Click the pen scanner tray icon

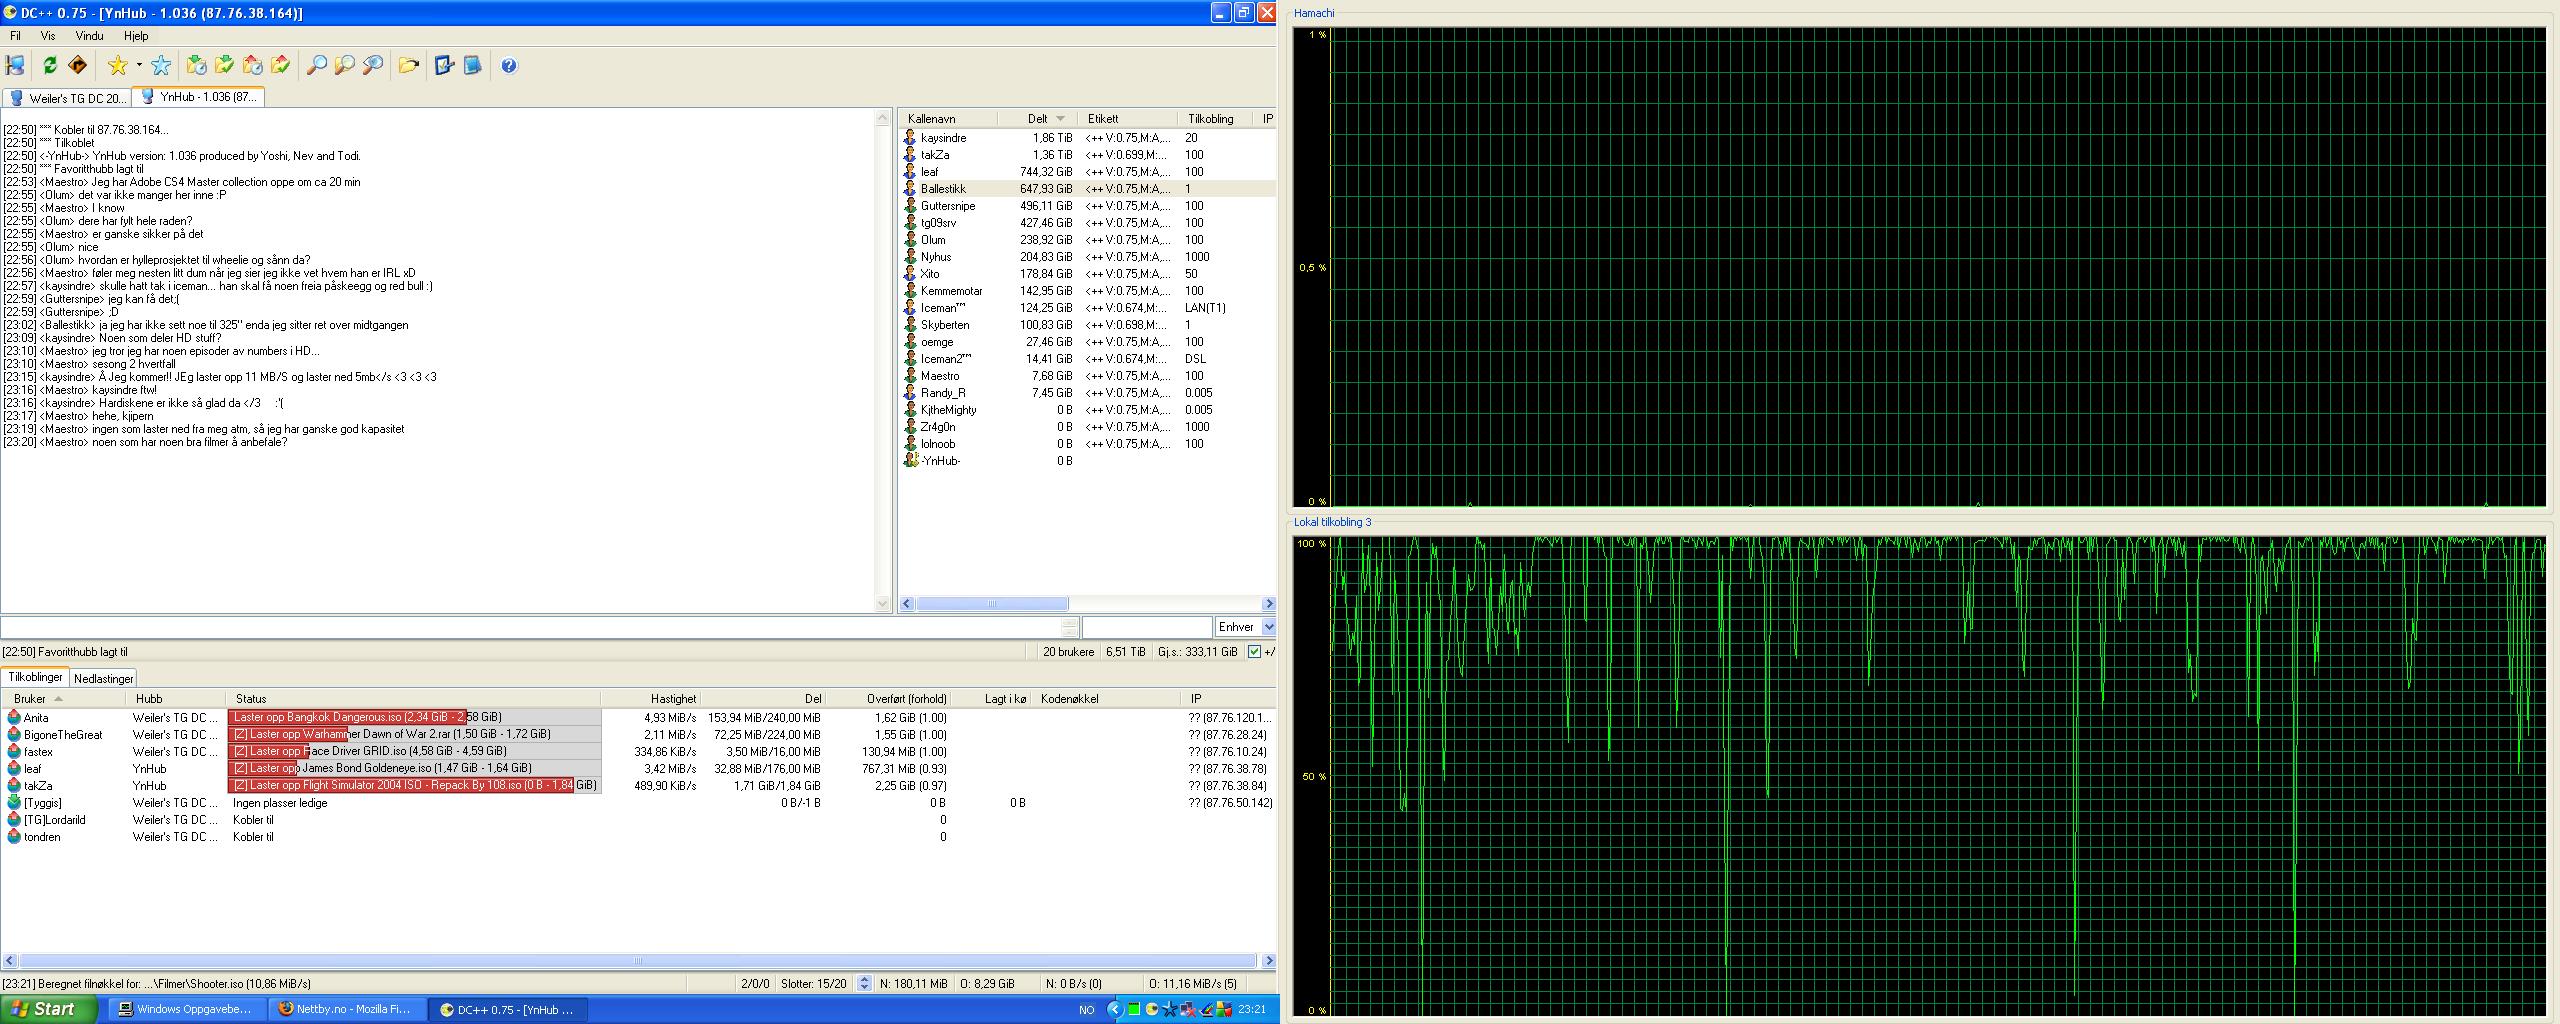pyautogui.click(x=1206, y=1010)
